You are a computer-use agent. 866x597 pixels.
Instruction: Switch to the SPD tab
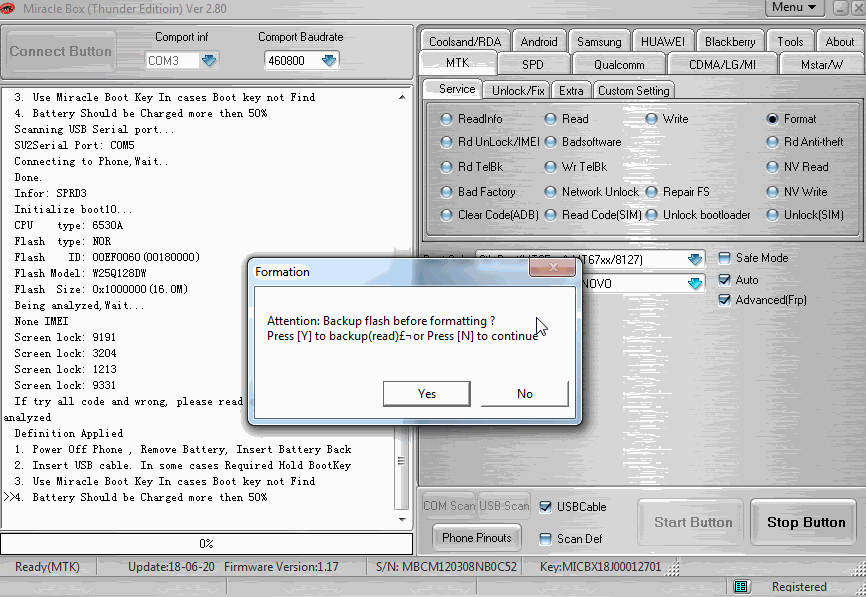533,65
